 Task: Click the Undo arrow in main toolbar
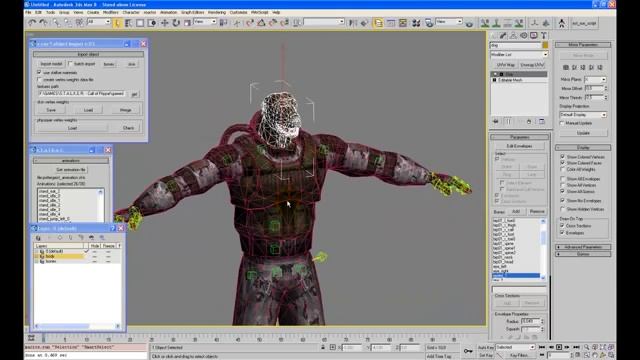point(32,23)
